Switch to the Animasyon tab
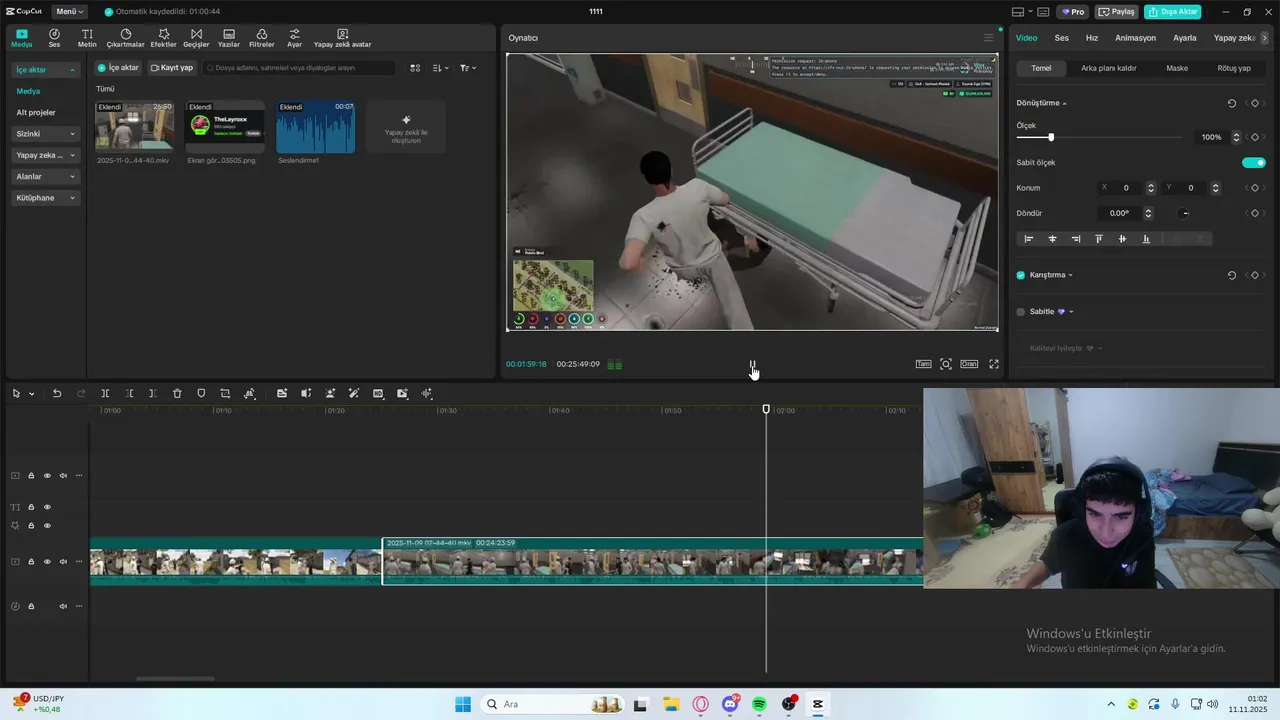 tap(1135, 38)
